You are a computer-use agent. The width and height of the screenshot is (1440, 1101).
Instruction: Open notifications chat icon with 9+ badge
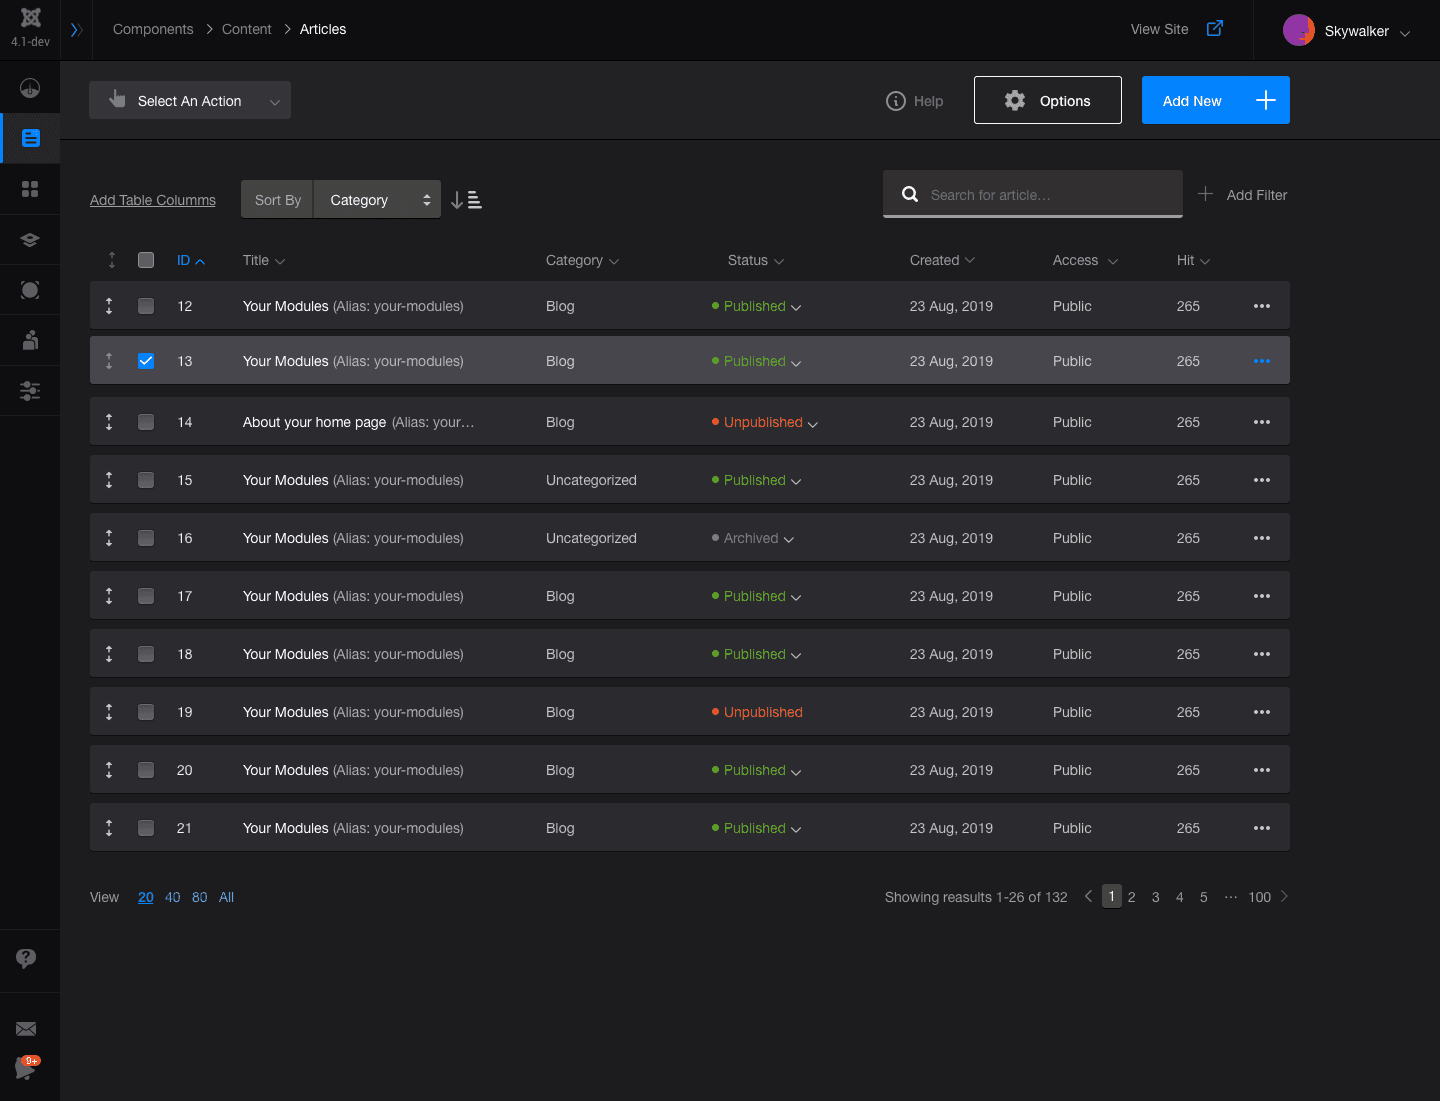pyautogui.click(x=27, y=1067)
